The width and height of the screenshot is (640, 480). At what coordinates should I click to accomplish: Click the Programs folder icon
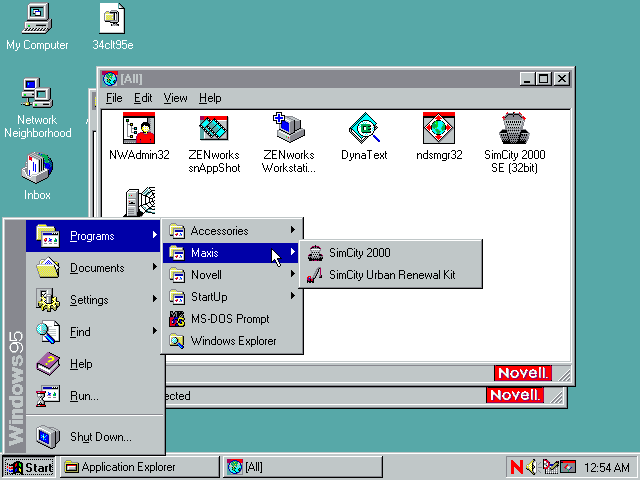pyautogui.click(x=48, y=236)
